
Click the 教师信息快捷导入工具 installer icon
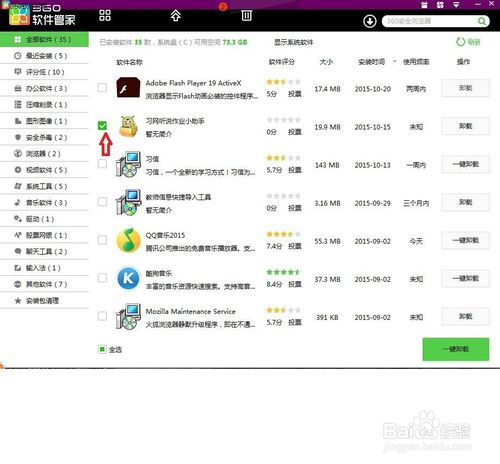[128, 202]
